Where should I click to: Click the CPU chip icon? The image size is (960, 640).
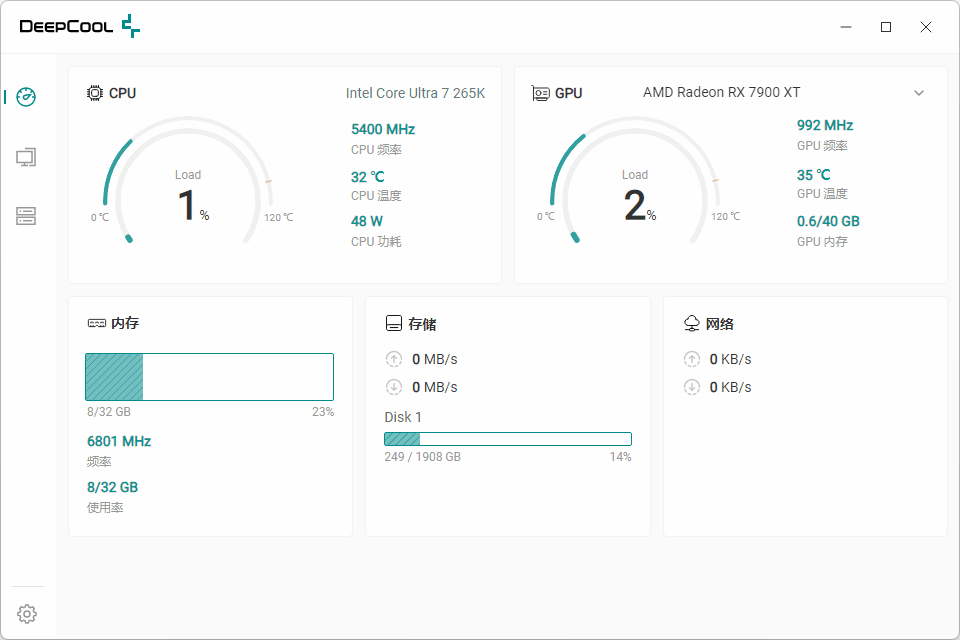pos(95,93)
